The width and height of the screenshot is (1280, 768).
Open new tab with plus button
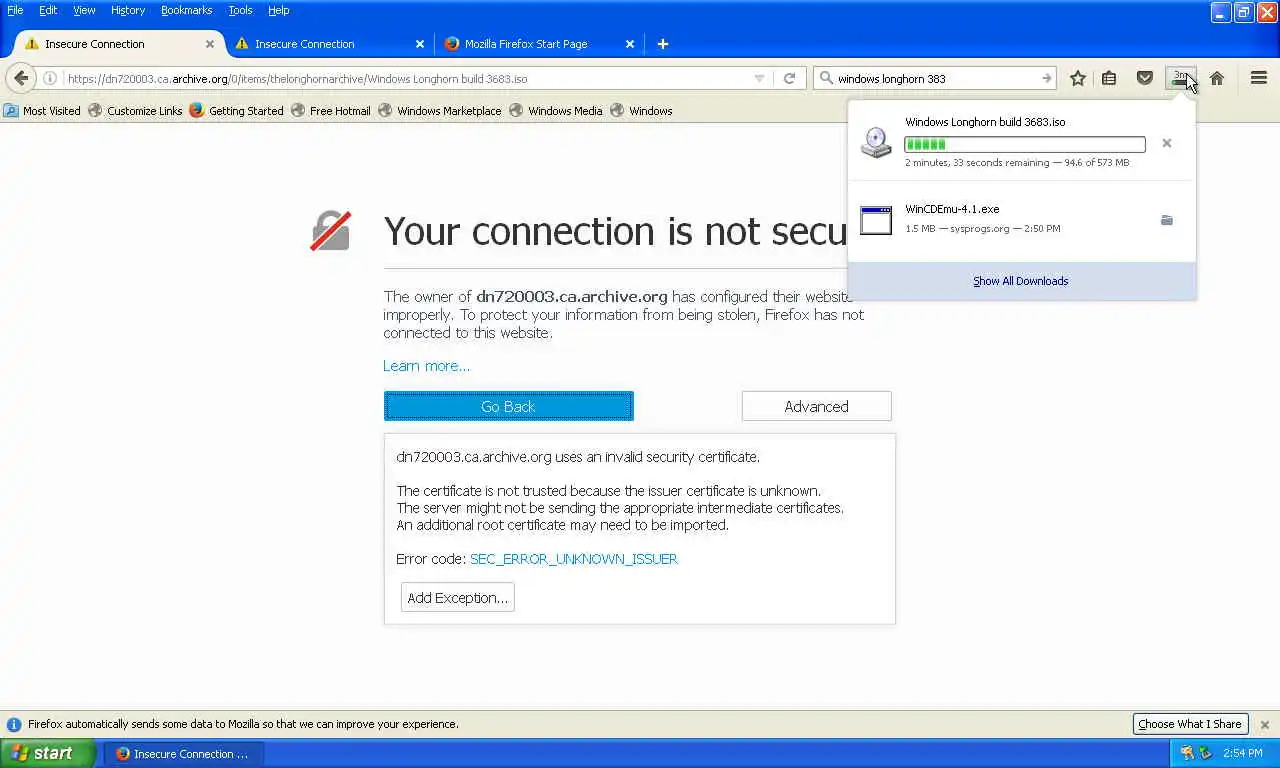(x=662, y=44)
